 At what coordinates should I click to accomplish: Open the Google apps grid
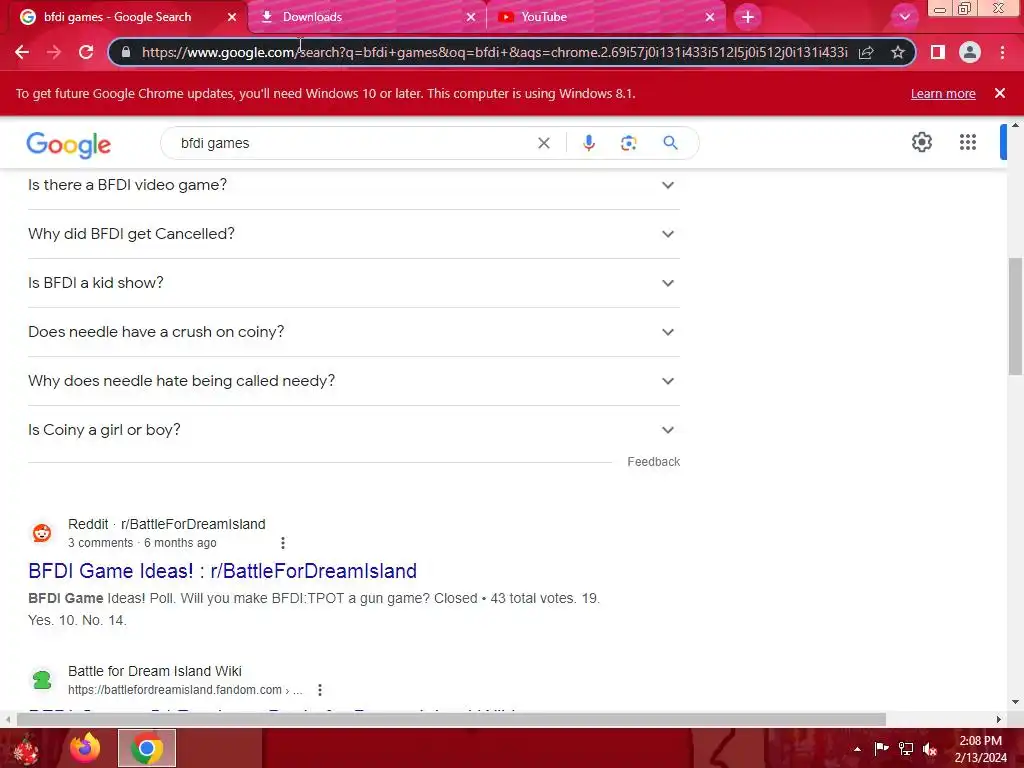[968, 142]
